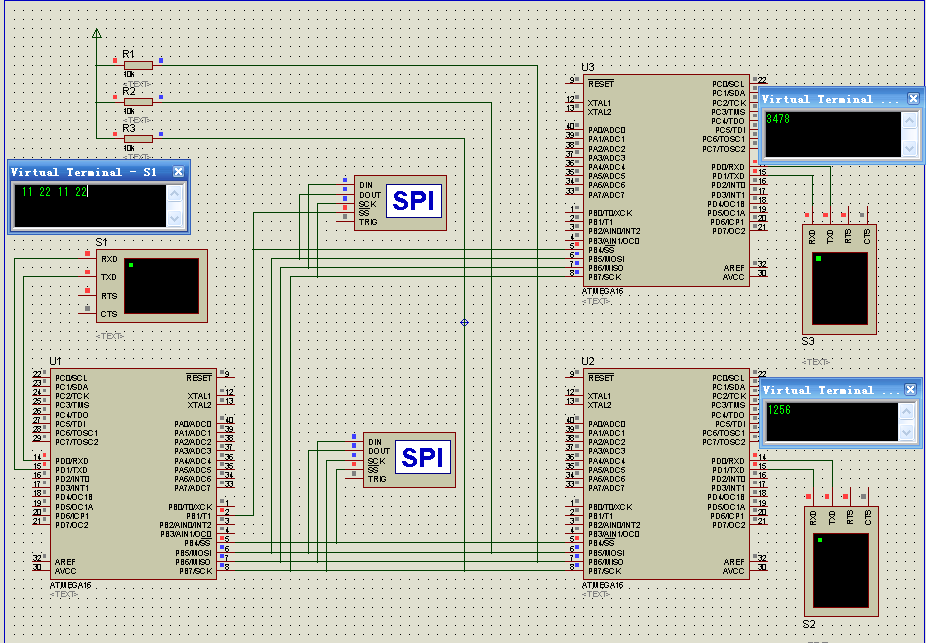Select the U3 ATMEGA16 chip body
This screenshot has width=926, height=643.
tap(664, 180)
